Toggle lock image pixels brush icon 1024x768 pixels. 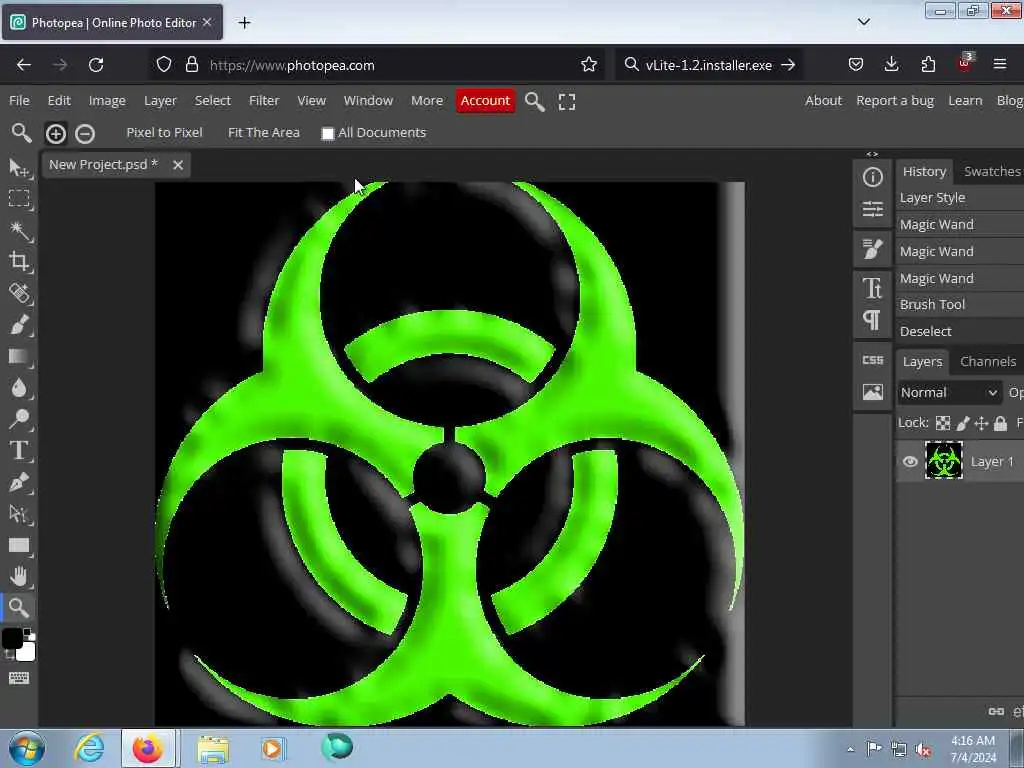963,423
